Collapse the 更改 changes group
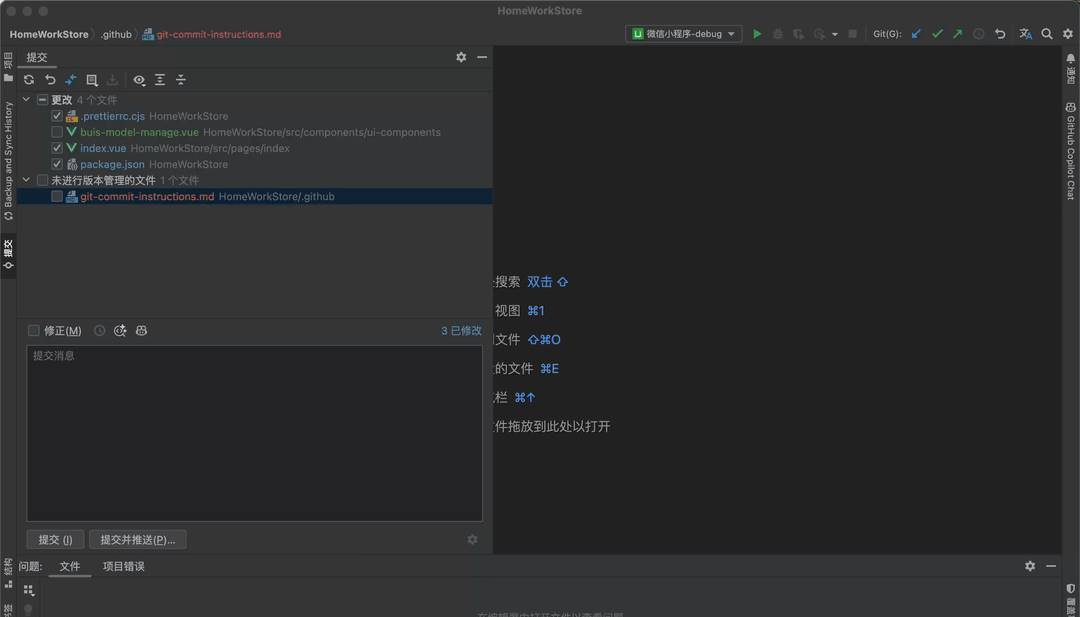The width and height of the screenshot is (1080, 617). tap(24, 99)
